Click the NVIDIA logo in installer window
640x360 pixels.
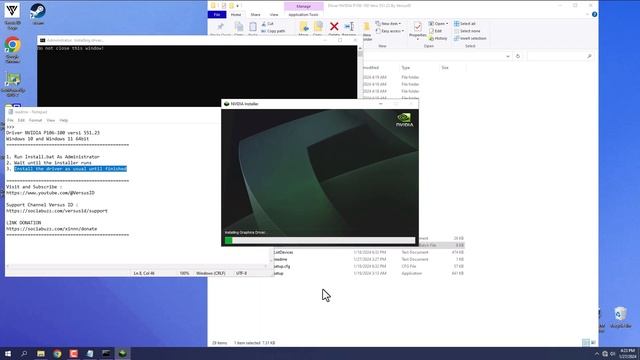click(x=404, y=120)
